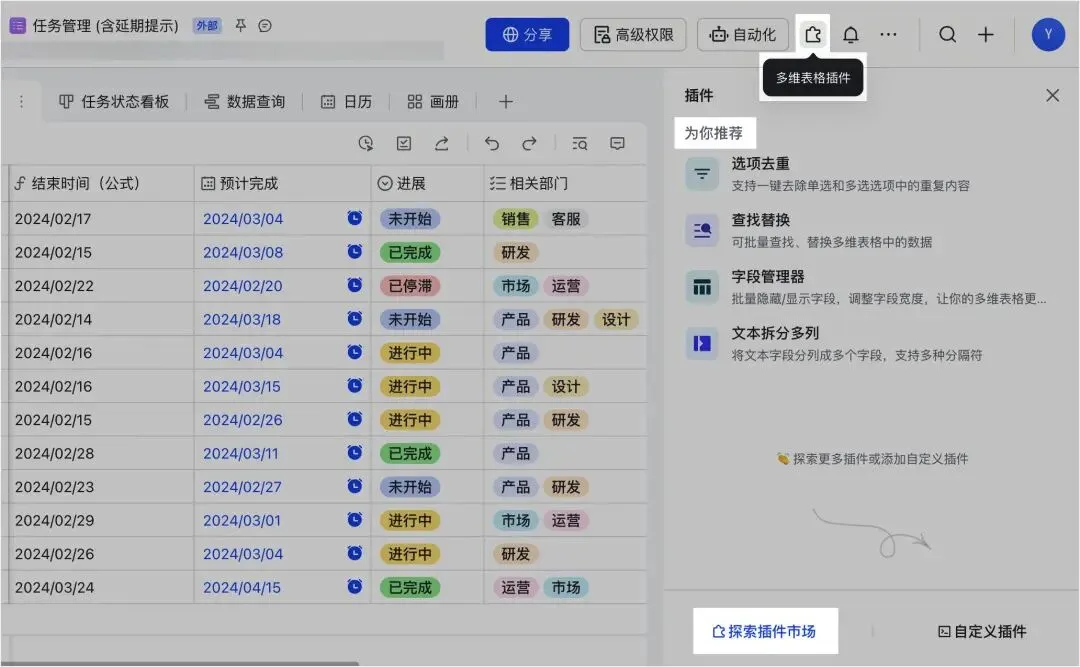The height and width of the screenshot is (667, 1080).
Task: Click the 销售 department tag
Action: click(x=515, y=218)
